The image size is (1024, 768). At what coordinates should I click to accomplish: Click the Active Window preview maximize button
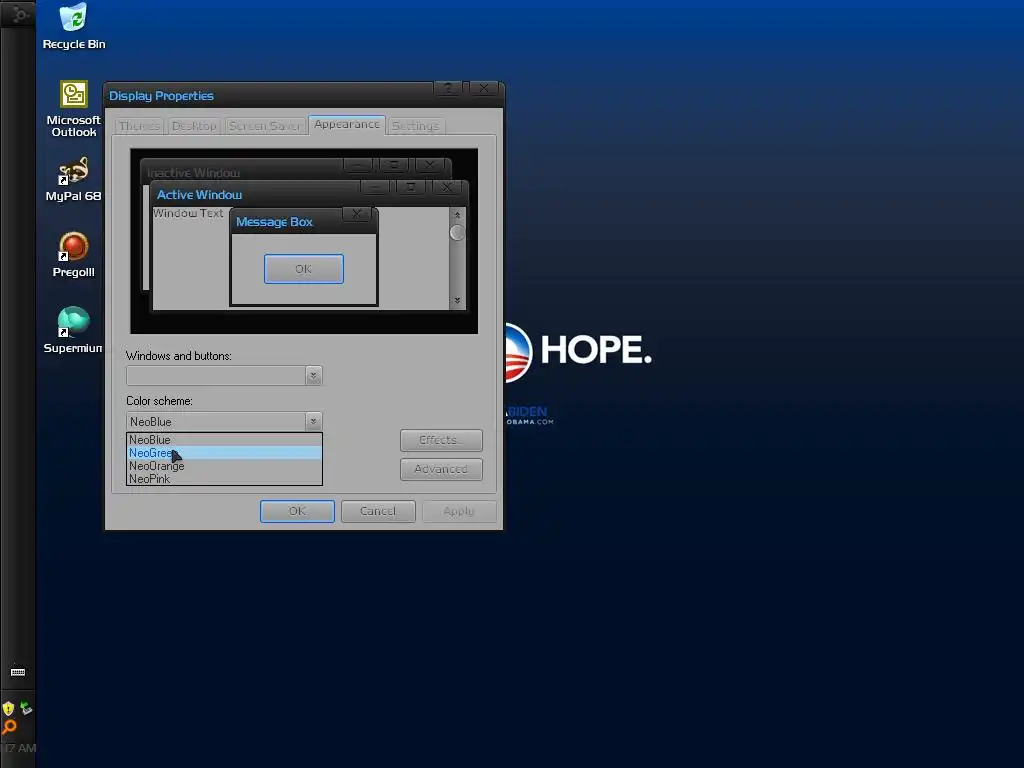coord(411,187)
